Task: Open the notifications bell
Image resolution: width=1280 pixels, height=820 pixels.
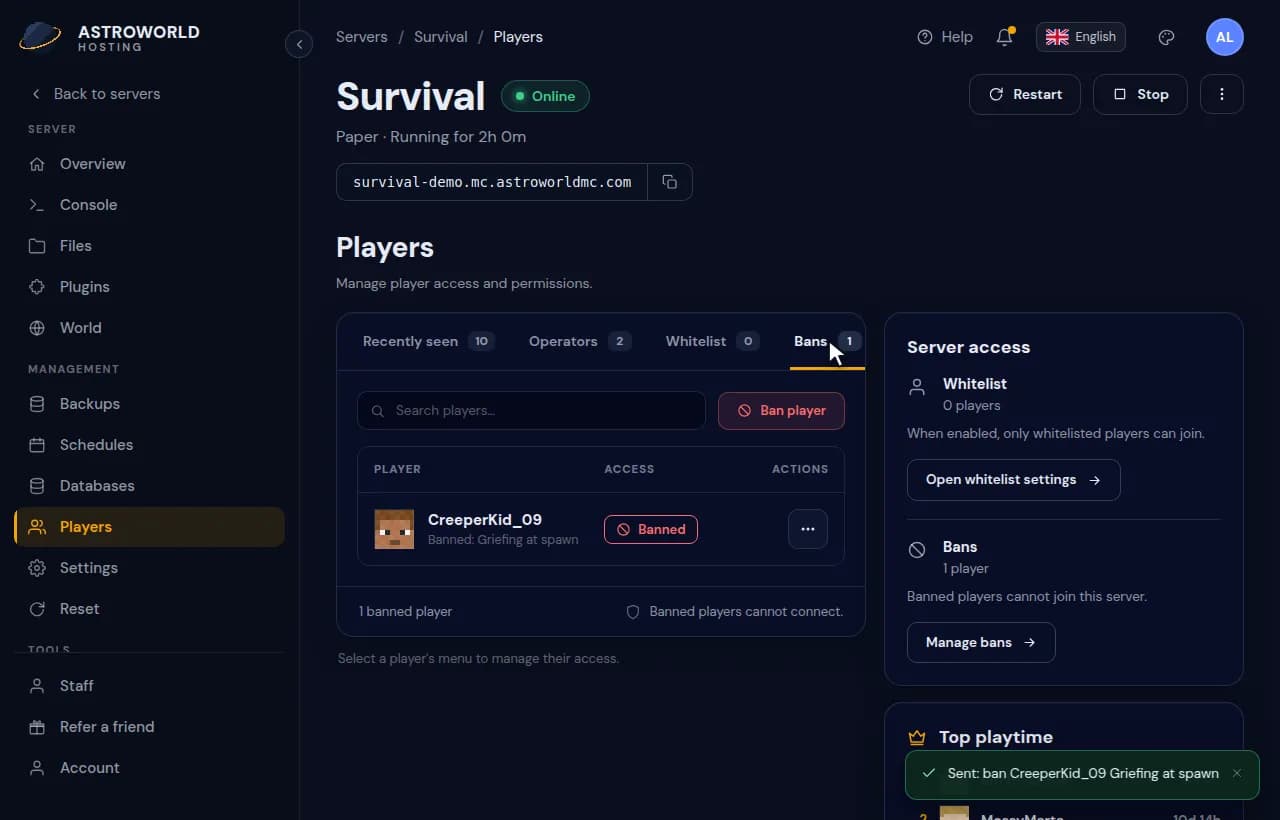Action: click(x=1005, y=37)
